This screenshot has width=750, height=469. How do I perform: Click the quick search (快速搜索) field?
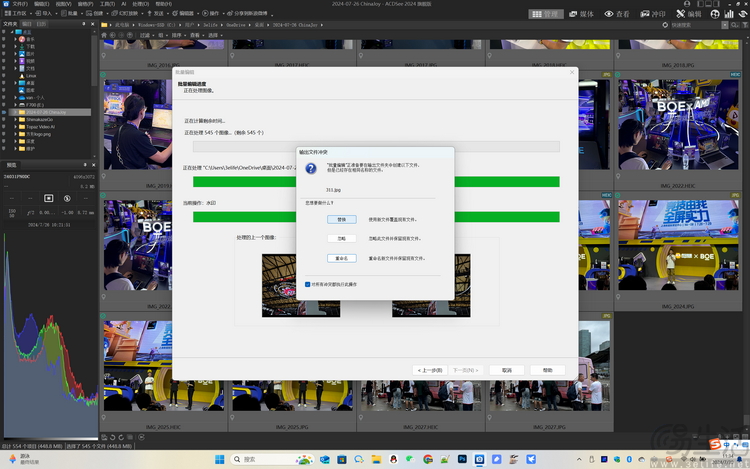tap(695, 25)
